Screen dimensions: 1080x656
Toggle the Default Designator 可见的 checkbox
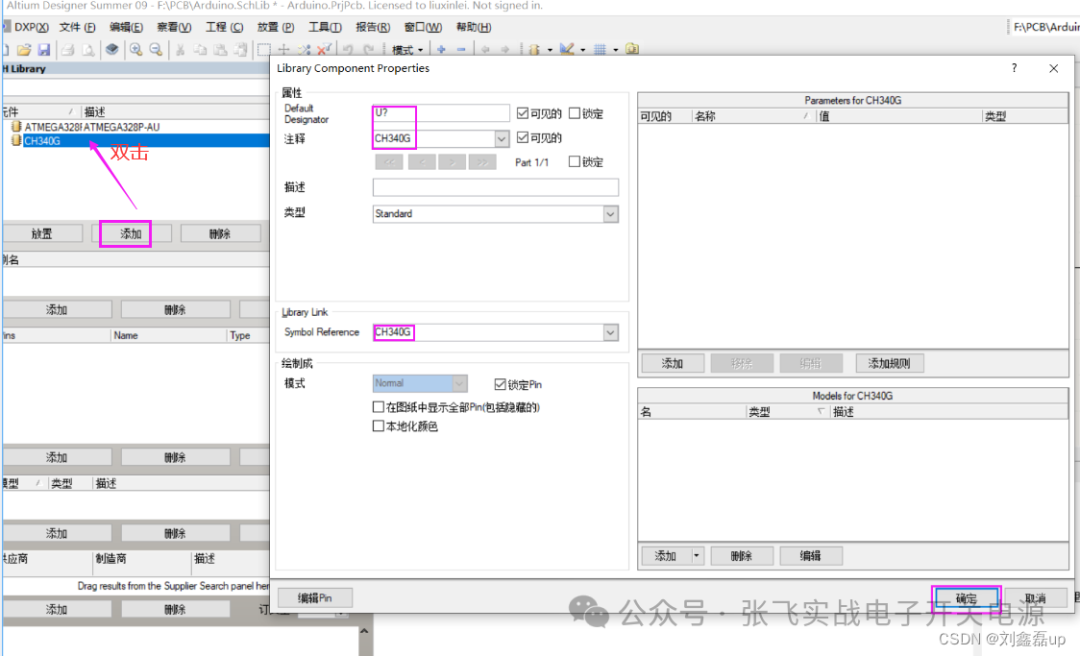tap(523, 113)
